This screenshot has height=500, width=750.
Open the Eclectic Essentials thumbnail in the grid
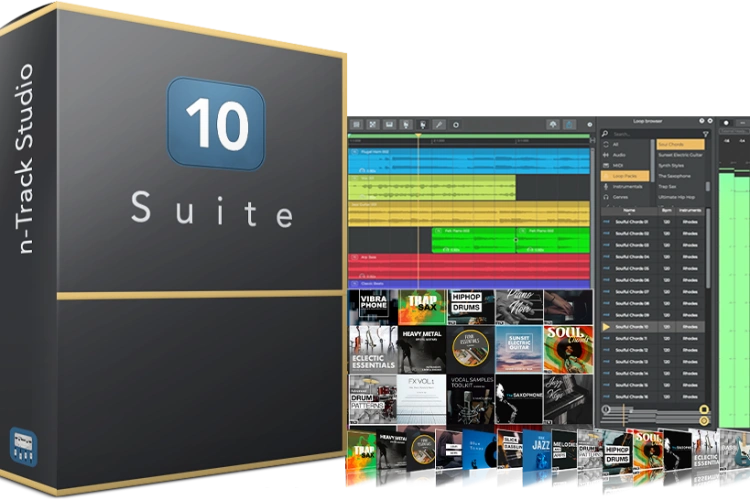[373, 350]
